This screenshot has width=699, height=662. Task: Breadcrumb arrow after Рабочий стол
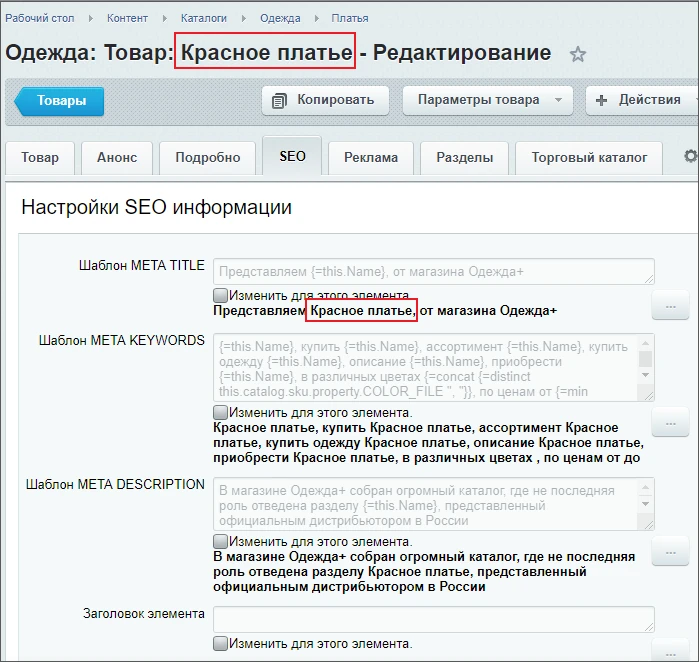coord(90,19)
